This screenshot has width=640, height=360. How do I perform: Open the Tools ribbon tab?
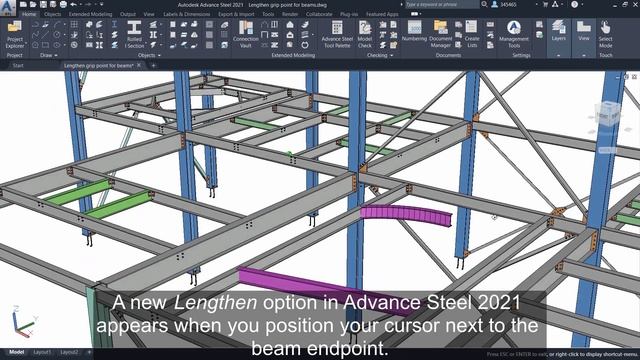pyautogui.click(x=268, y=14)
